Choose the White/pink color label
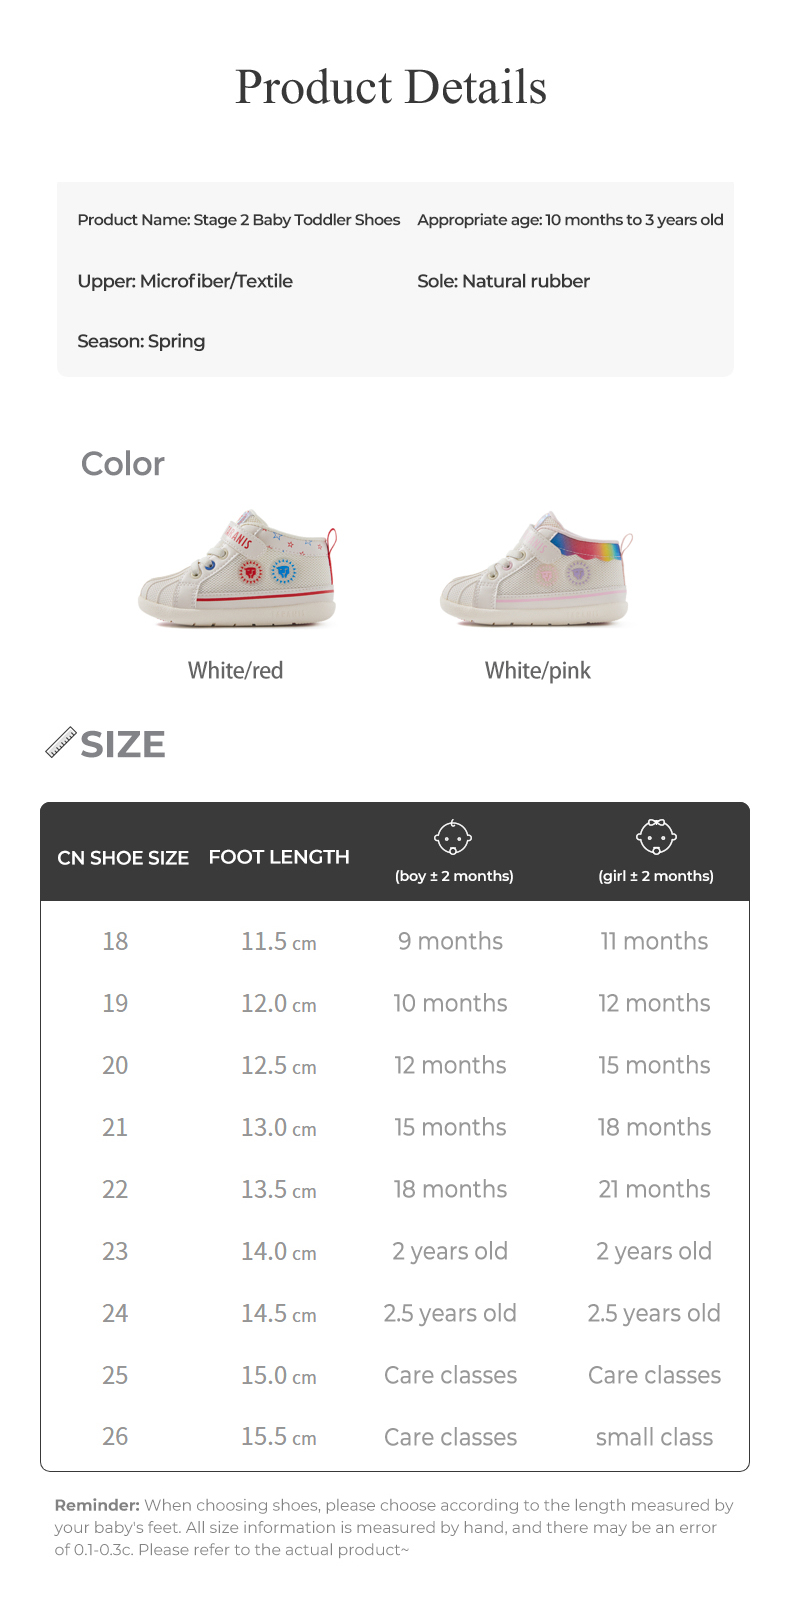 pos(538,670)
